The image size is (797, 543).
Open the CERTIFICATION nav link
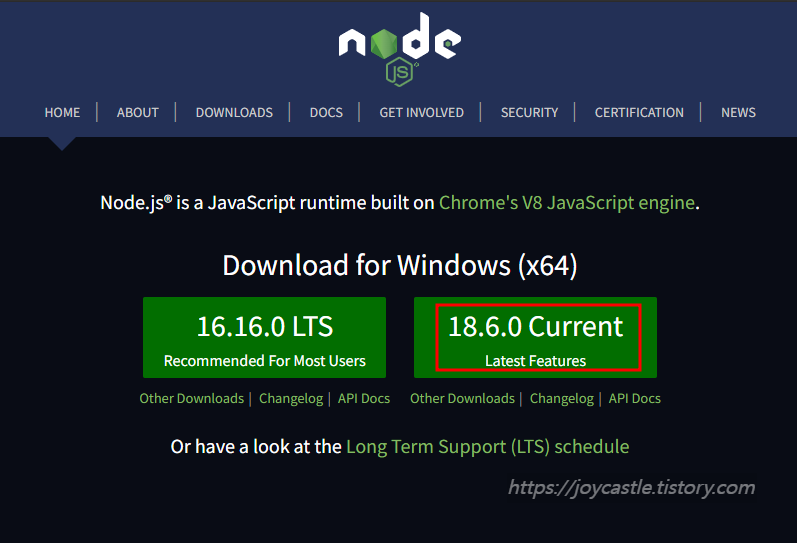tap(639, 112)
